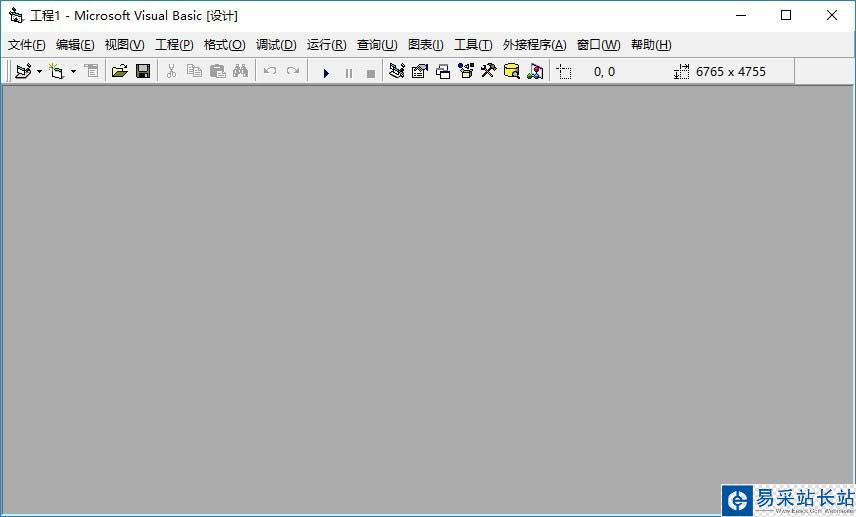856x517 pixels.
Task: Save the project with the floppy icon
Action: pyautogui.click(x=143, y=71)
